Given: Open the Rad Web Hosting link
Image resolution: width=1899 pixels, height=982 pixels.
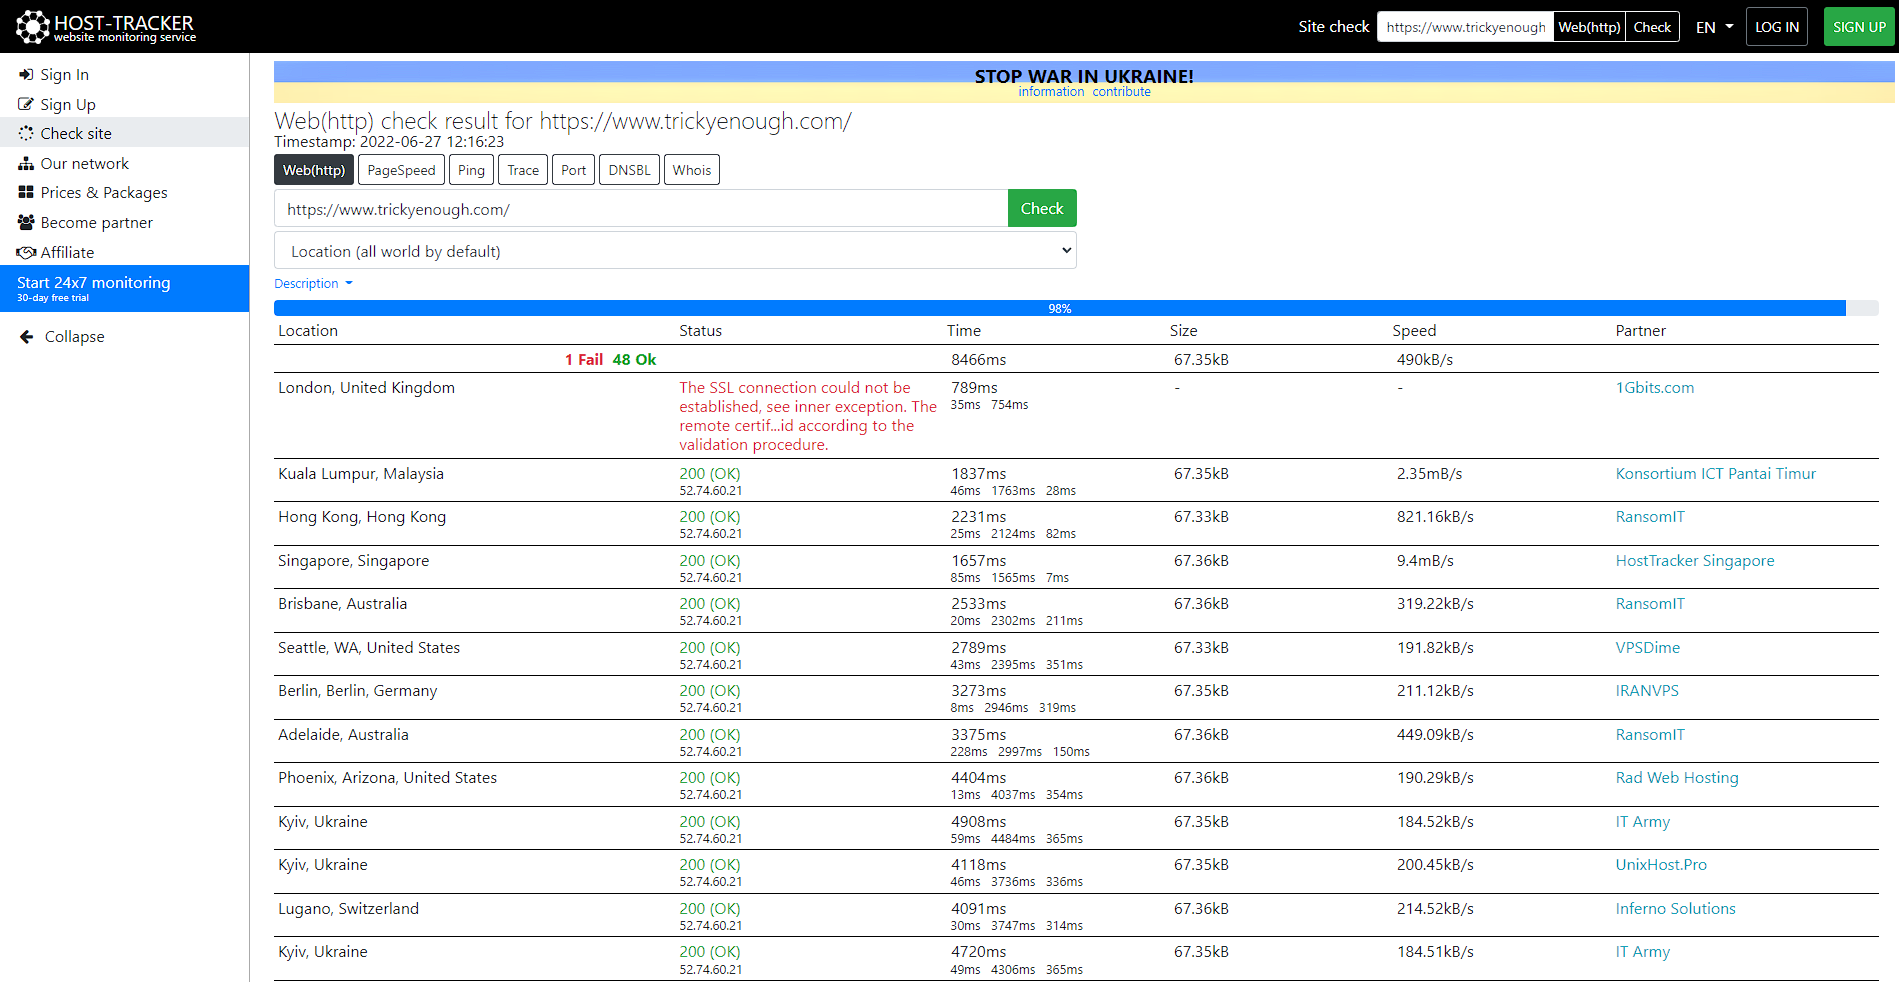Looking at the screenshot, I should click(1677, 778).
